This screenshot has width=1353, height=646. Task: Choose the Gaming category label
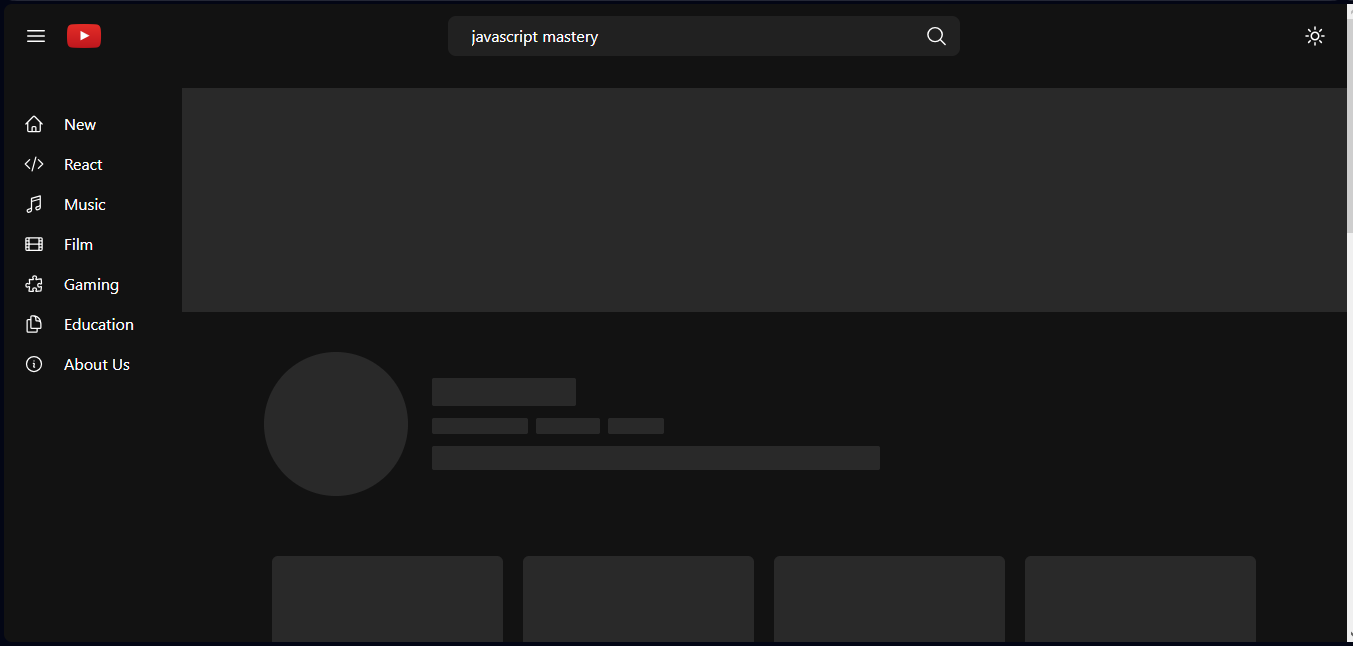pos(91,285)
